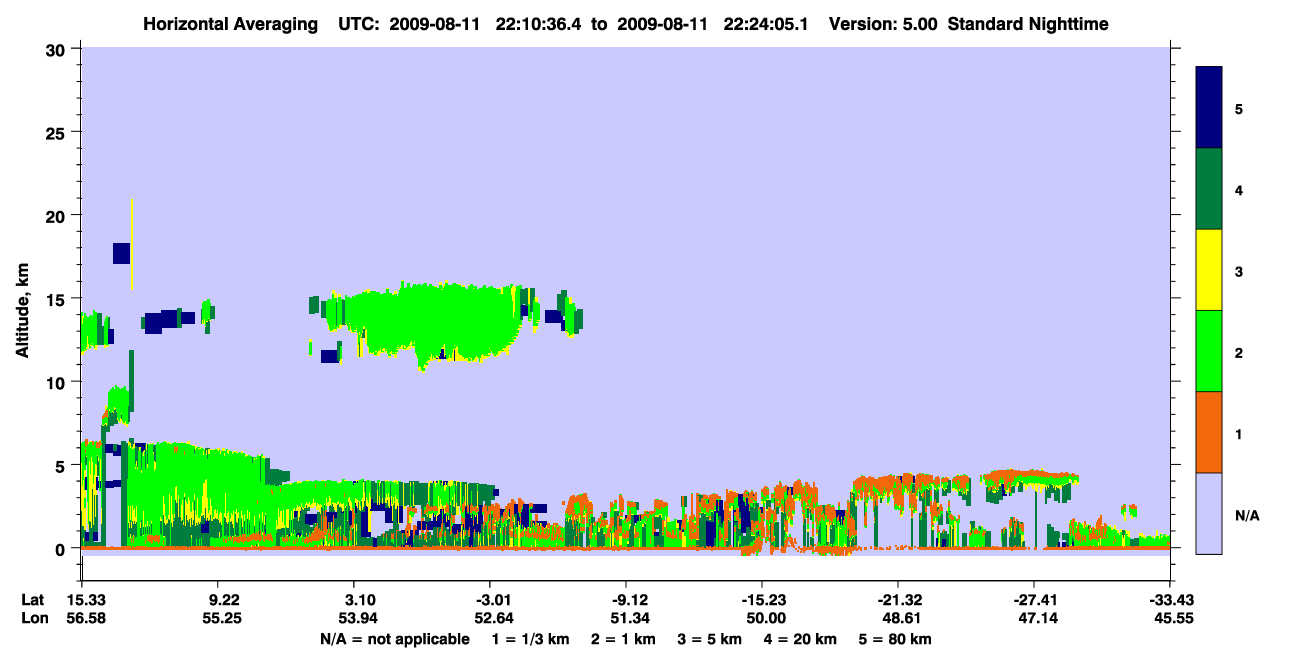Click the latitude value '-15.23'
This screenshot has height=667, width=1300.
(761, 600)
